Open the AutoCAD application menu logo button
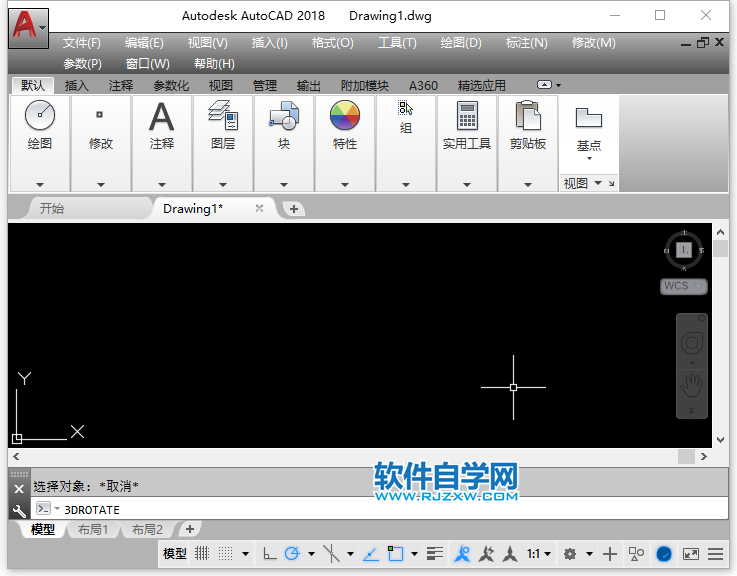This screenshot has height=576, width=737. pos(28,28)
